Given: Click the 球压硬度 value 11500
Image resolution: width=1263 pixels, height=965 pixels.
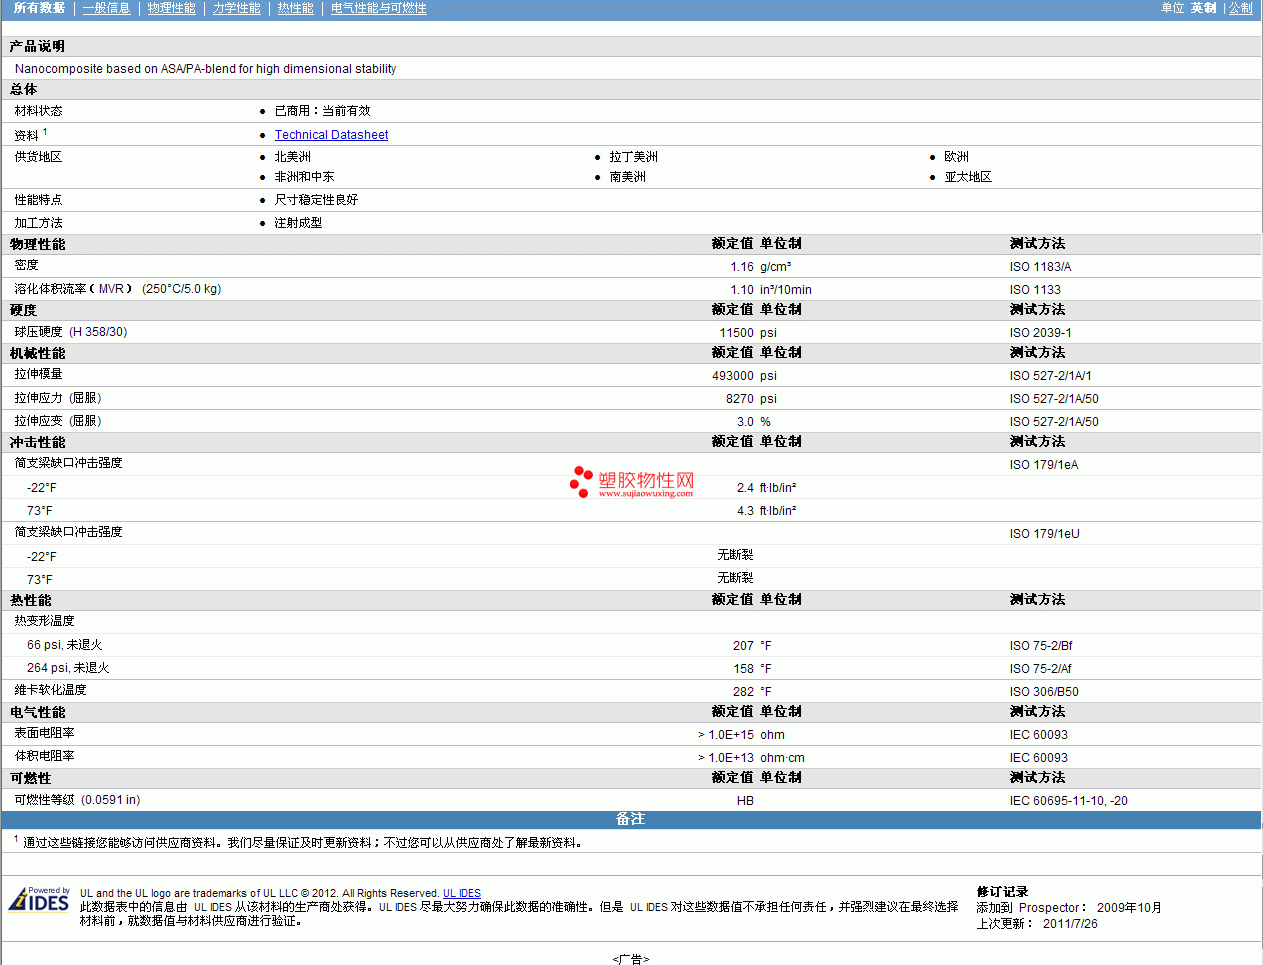Looking at the screenshot, I should (x=736, y=333).
